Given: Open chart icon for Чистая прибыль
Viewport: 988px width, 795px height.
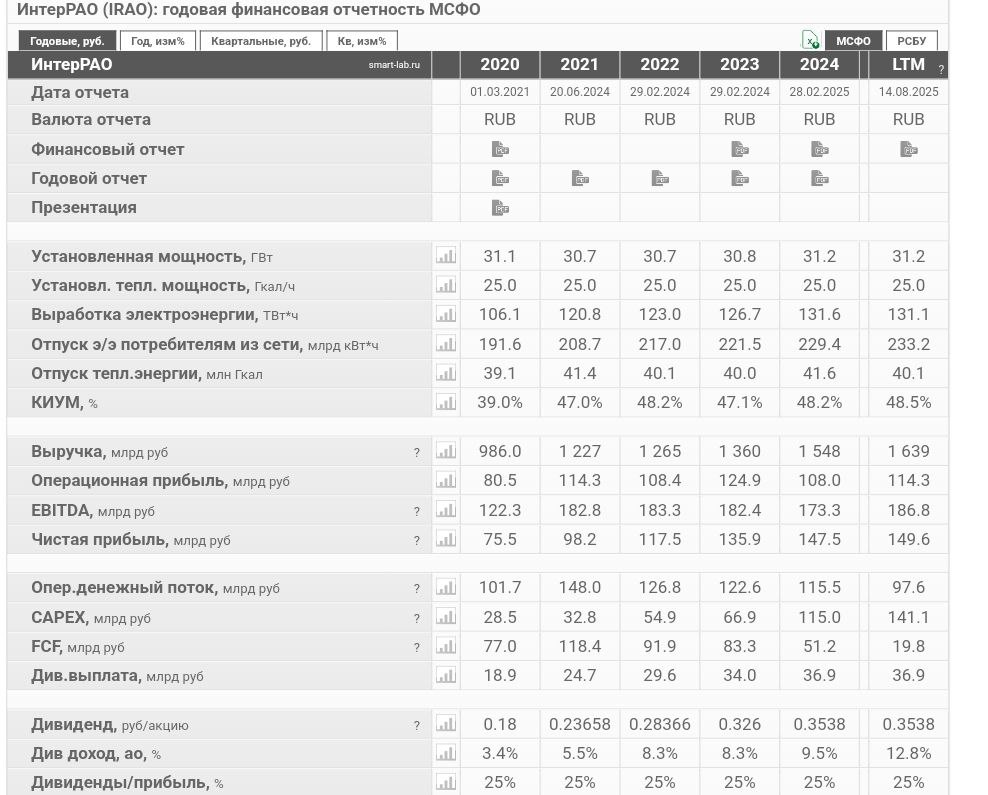Looking at the screenshot, I should click(x=446, y=539).
